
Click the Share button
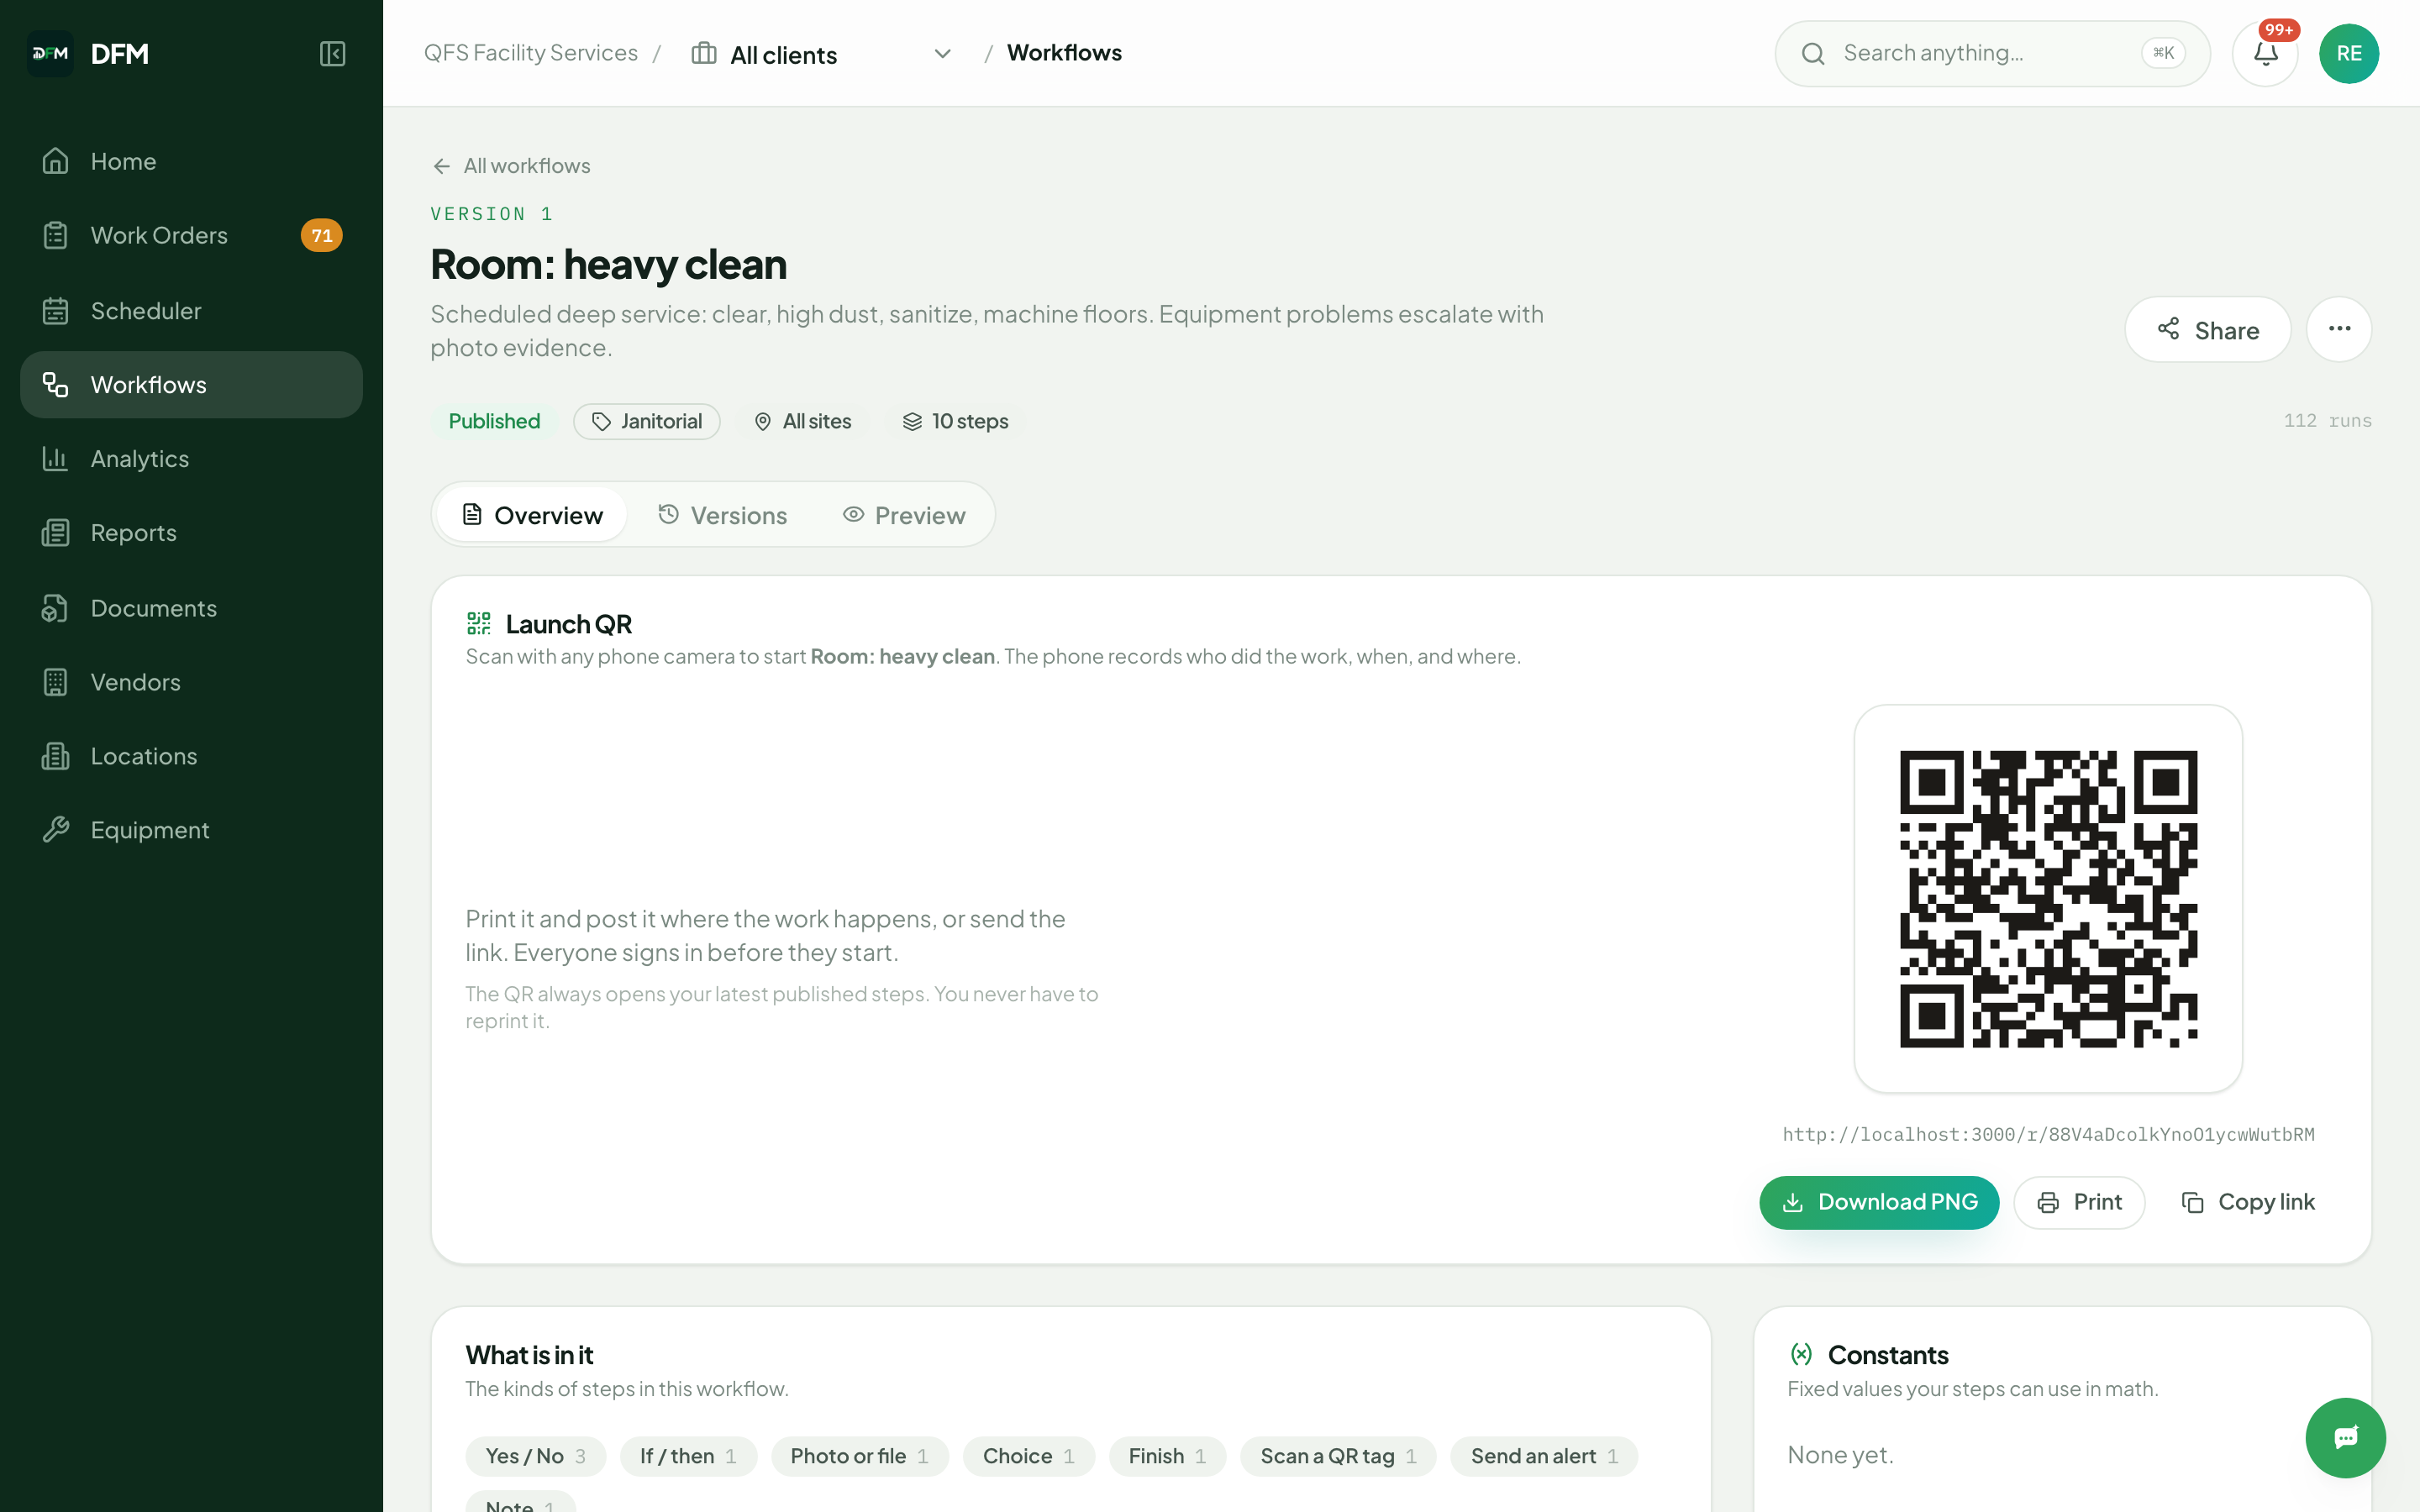pos(2207,329)
